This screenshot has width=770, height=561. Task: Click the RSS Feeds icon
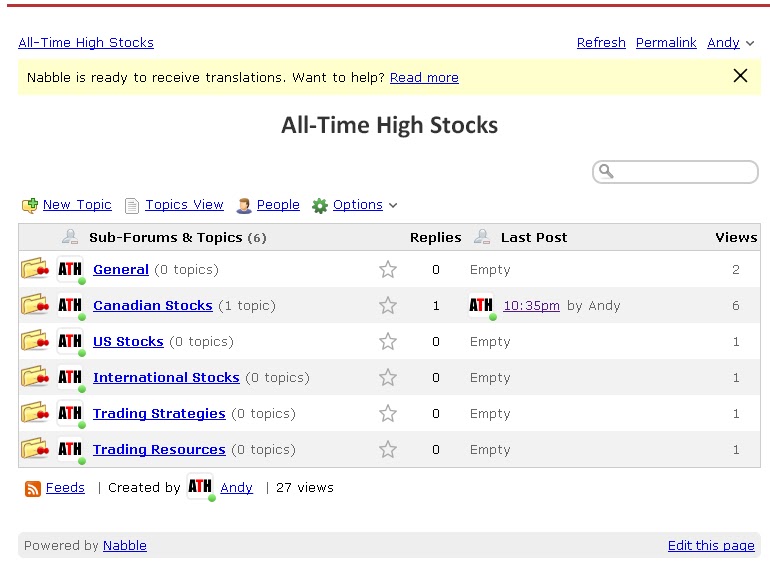pyautogui.click(x=33, y=489)
